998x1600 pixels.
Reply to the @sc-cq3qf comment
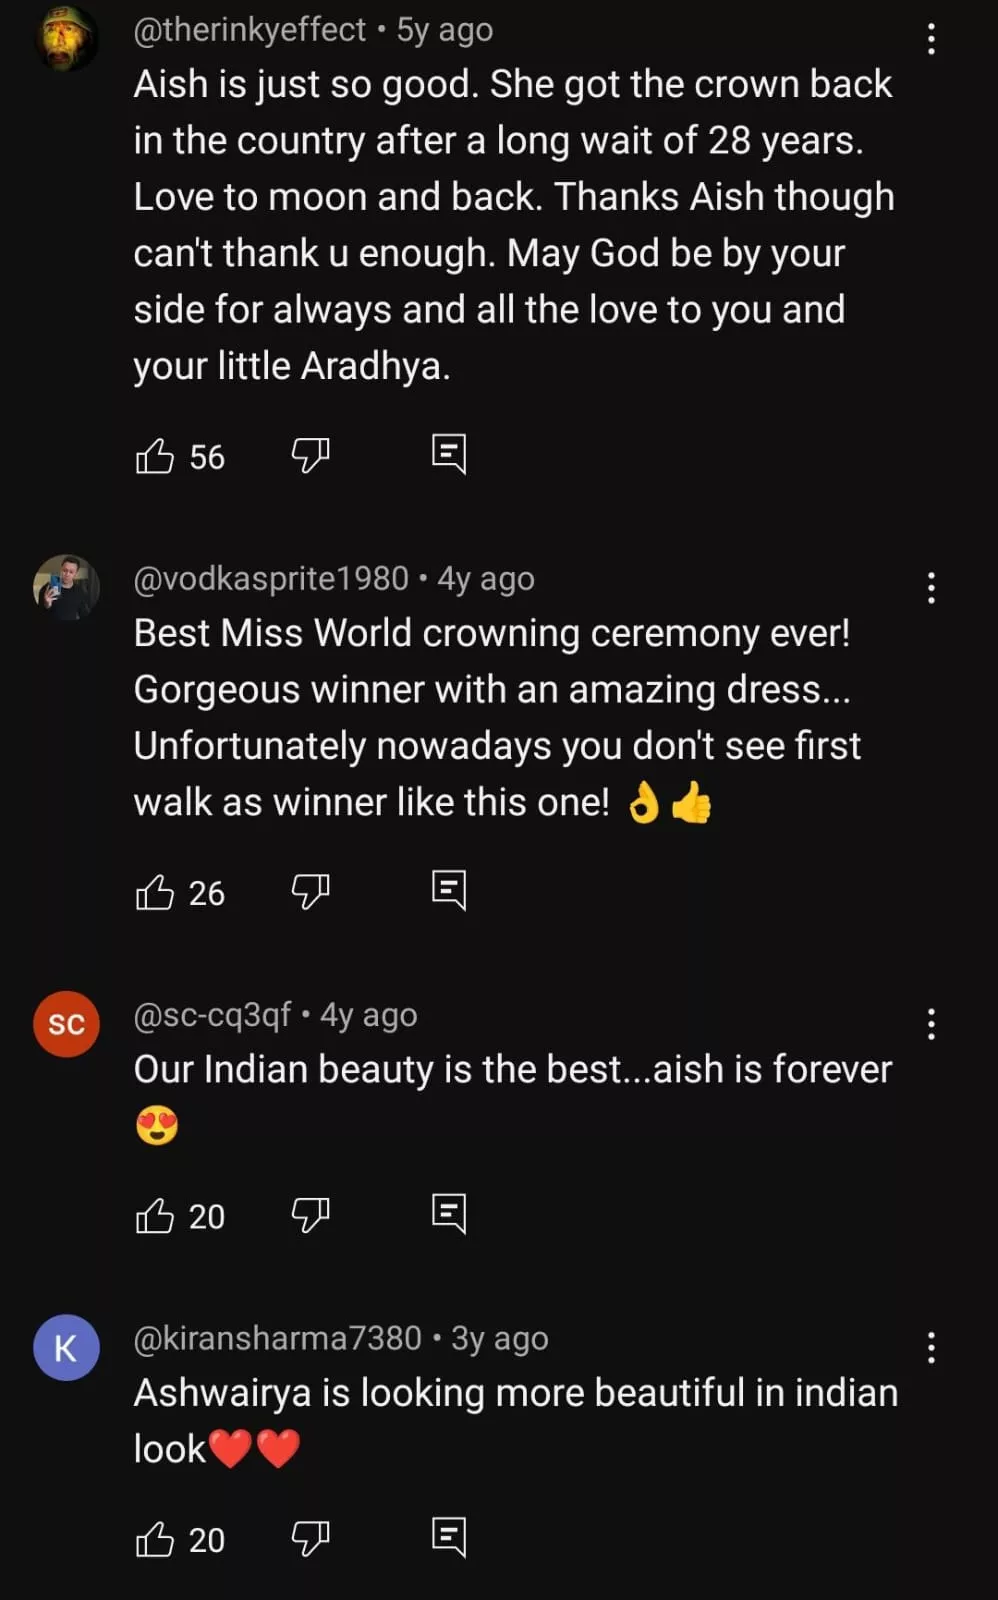[449, 1213]
